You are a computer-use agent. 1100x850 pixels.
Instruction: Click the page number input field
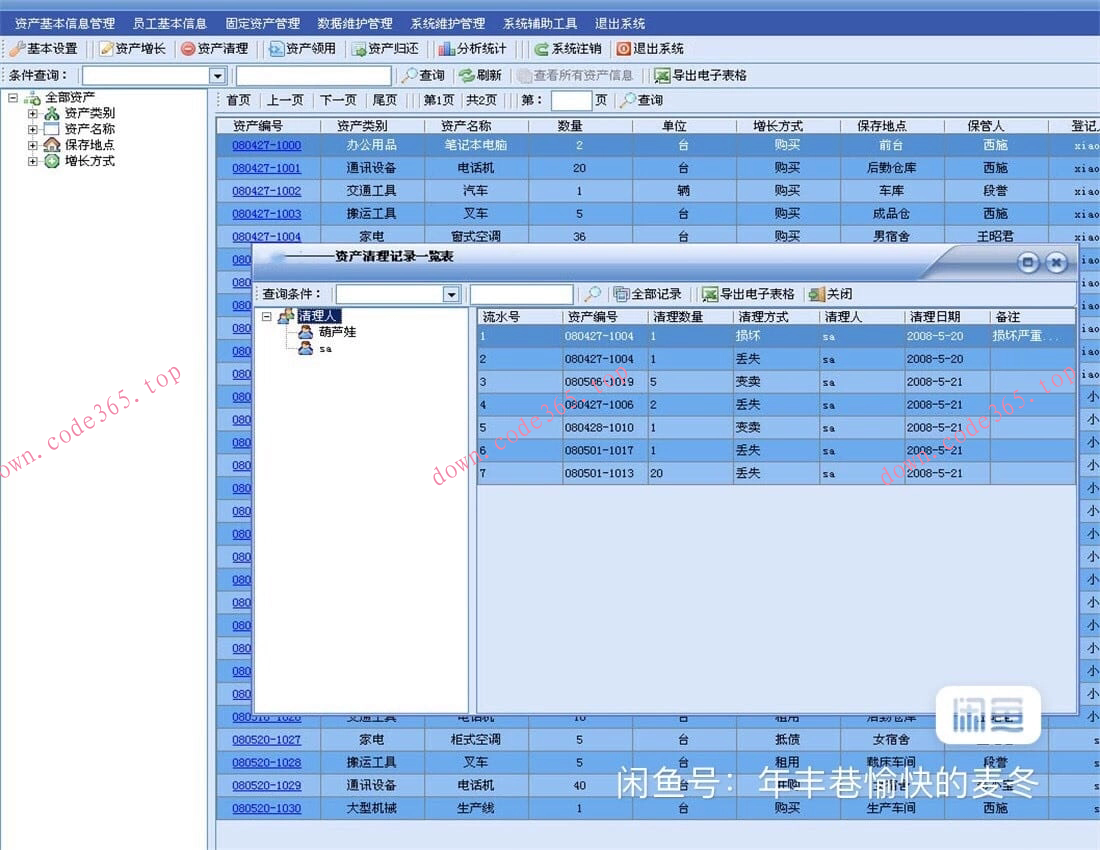[571, 100]
